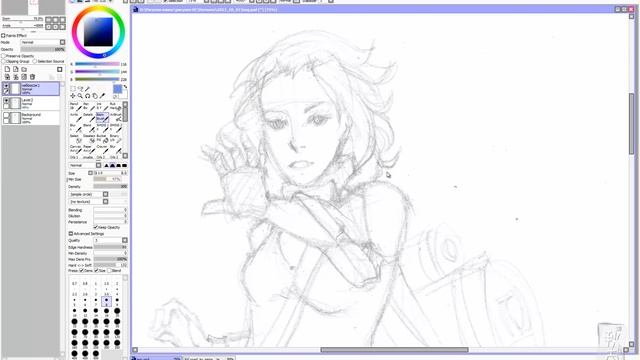This screenshot has width=640, height=360.
Task: Adjust the red channel slider
Action: click(97, 64)
